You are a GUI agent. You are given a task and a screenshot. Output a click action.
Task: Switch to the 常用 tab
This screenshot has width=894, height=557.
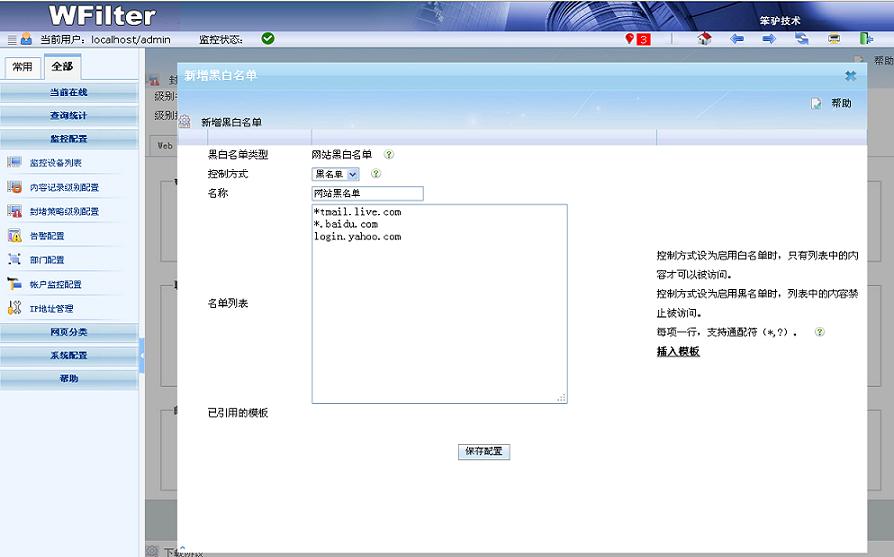point(22,67)
